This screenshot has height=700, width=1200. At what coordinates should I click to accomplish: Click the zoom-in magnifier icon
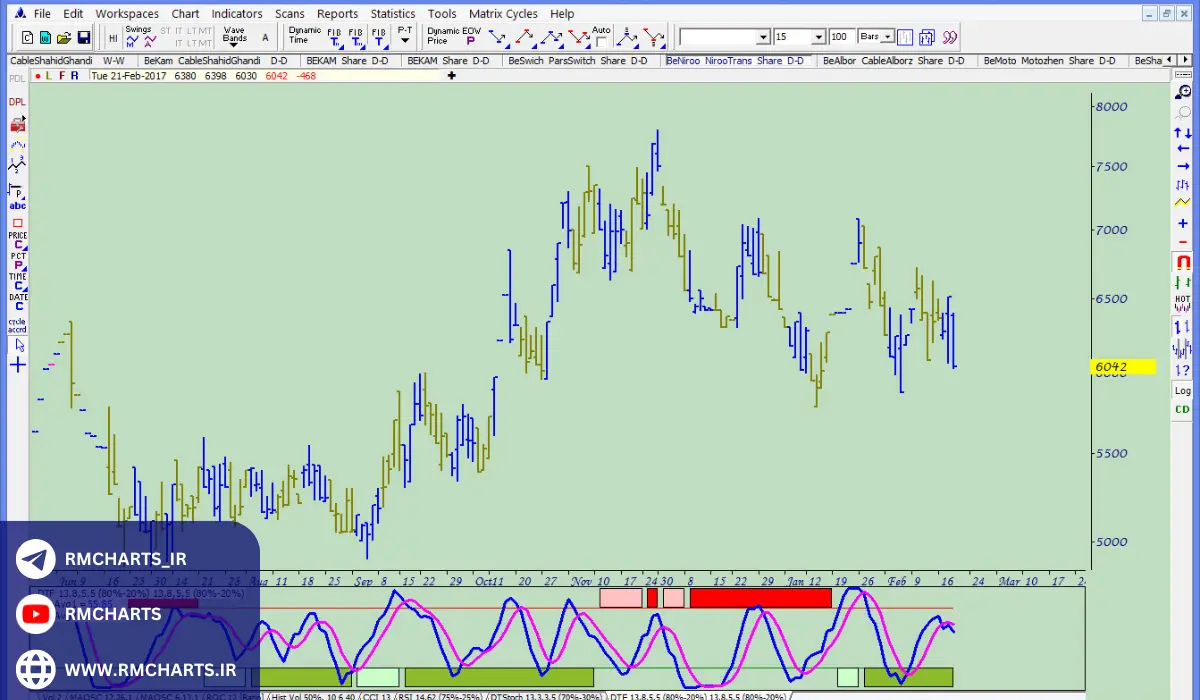pos(1183,92)
